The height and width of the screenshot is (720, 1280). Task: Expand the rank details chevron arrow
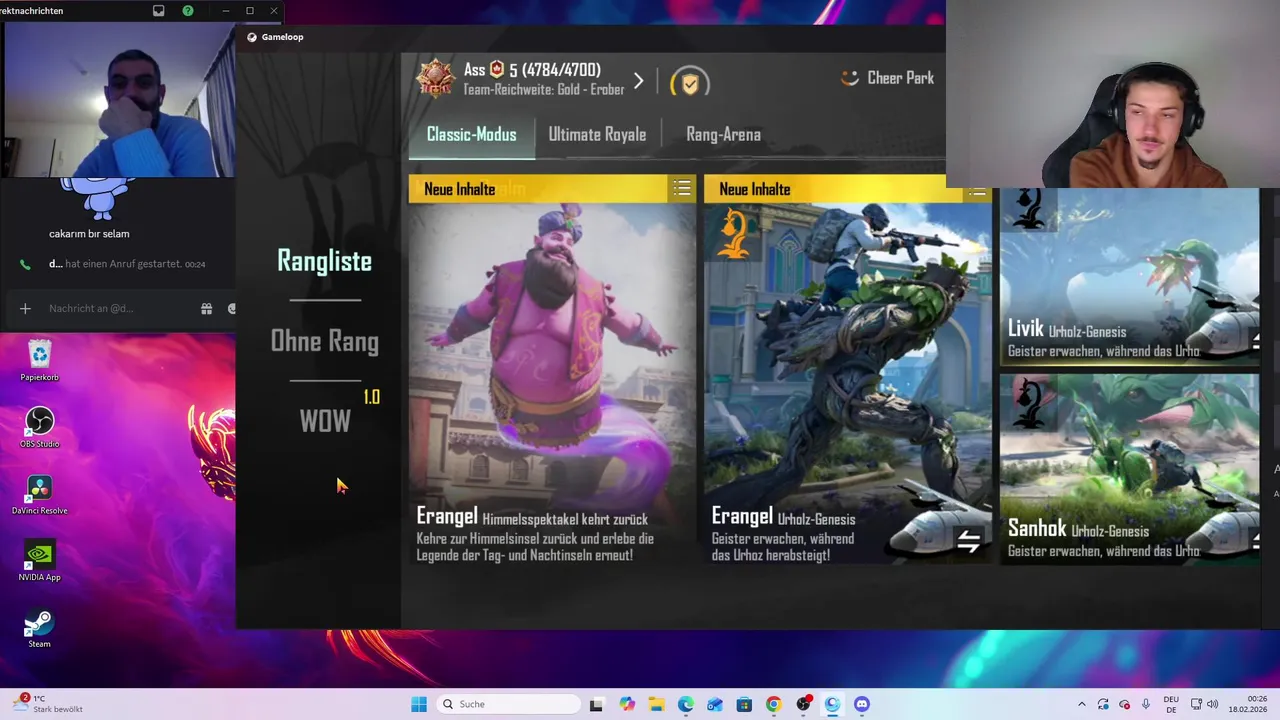639,81
